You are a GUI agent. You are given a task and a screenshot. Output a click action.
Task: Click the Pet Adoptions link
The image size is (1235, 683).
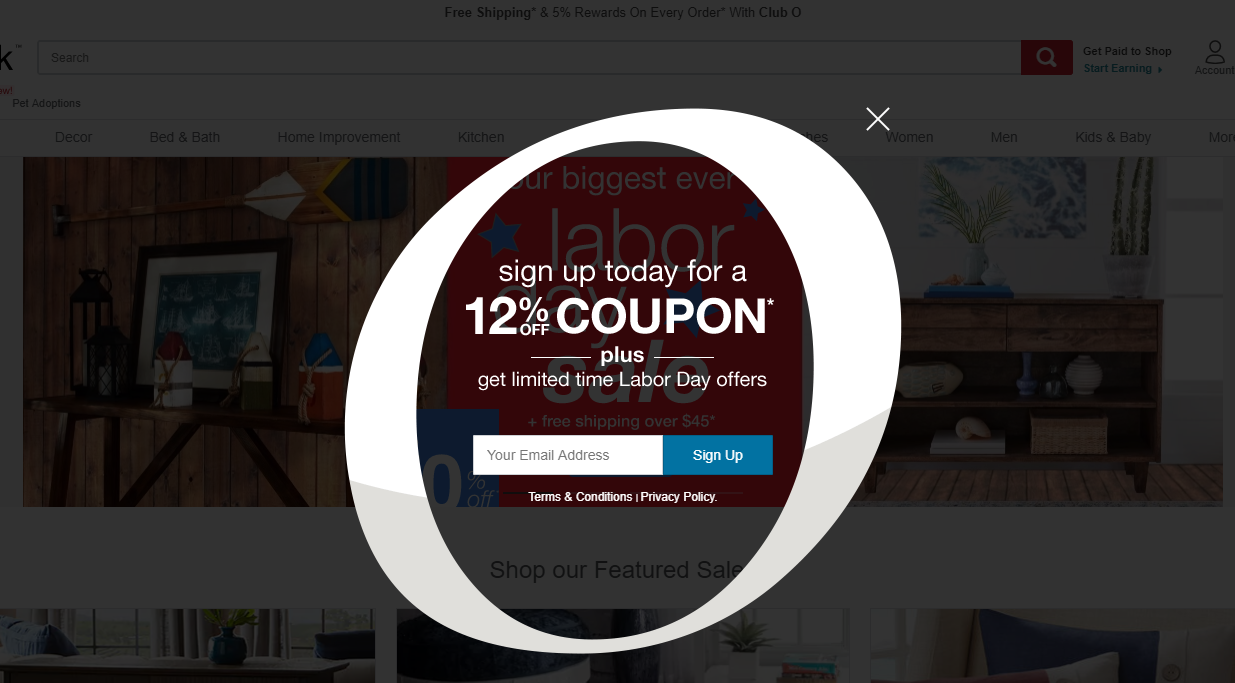tap(46, 103)
